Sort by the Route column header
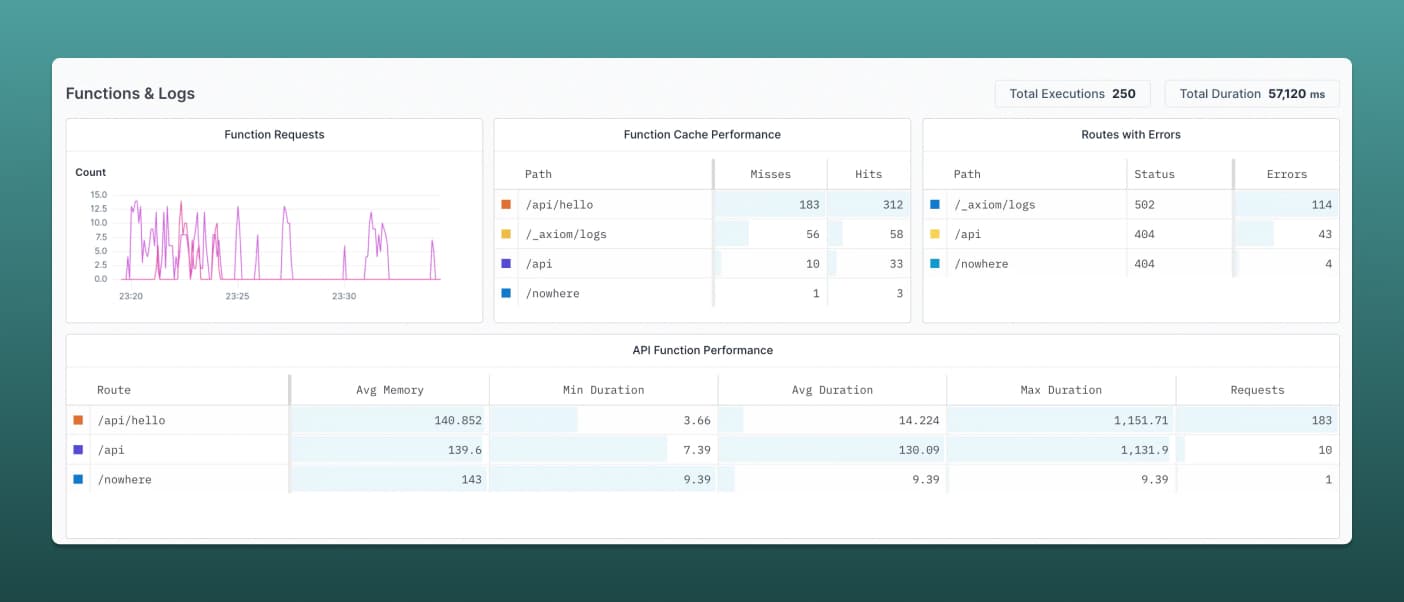1404x602 pixels. click(x=114, y=390)
